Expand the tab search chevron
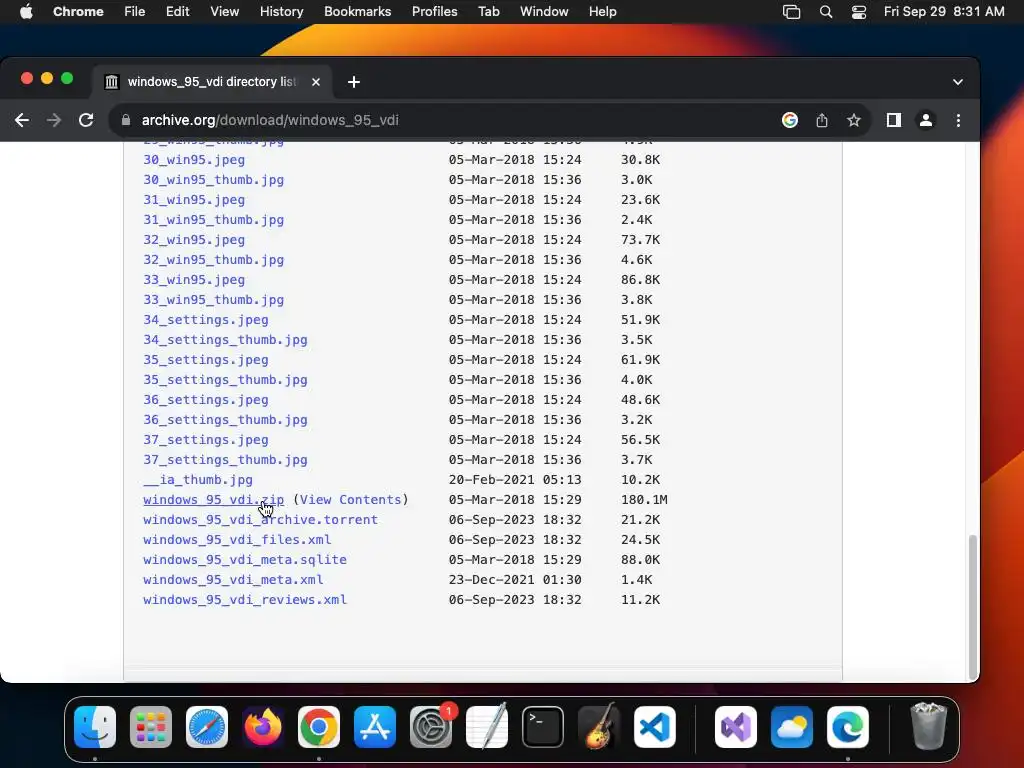 tap(957, 82)
